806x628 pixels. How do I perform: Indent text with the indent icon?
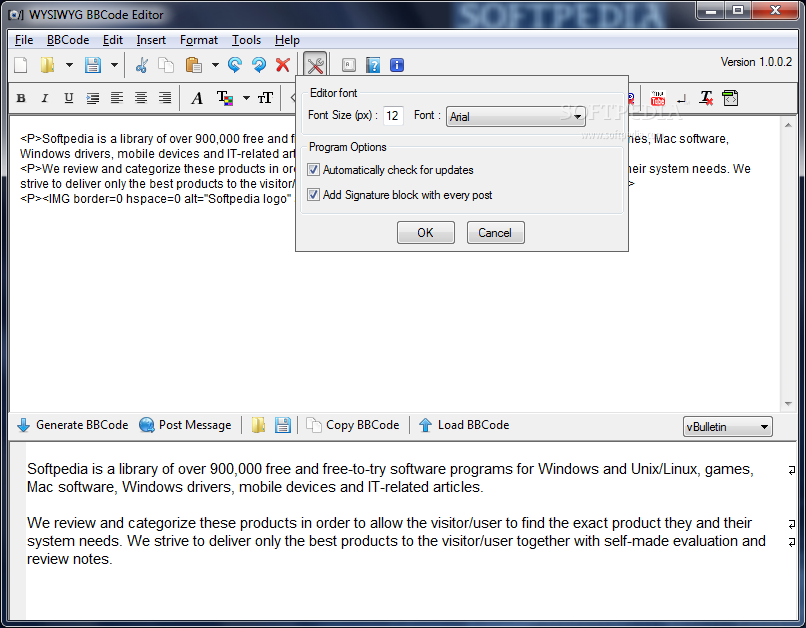coord(93,98)
